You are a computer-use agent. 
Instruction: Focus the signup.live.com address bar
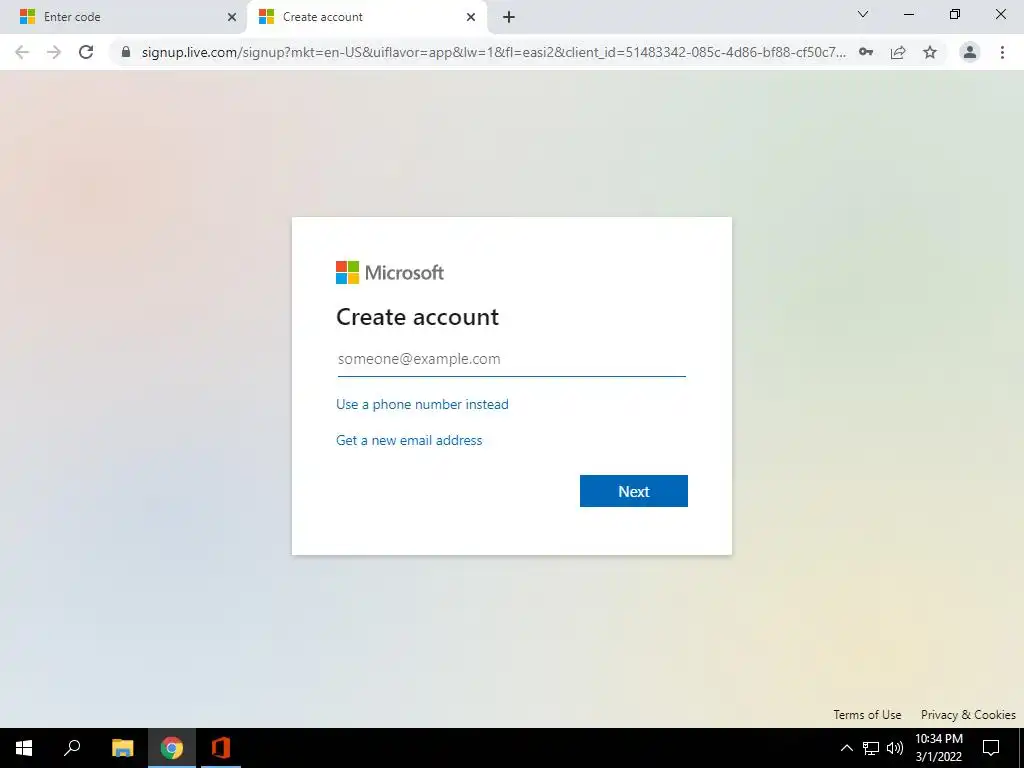tap(493, 52)
